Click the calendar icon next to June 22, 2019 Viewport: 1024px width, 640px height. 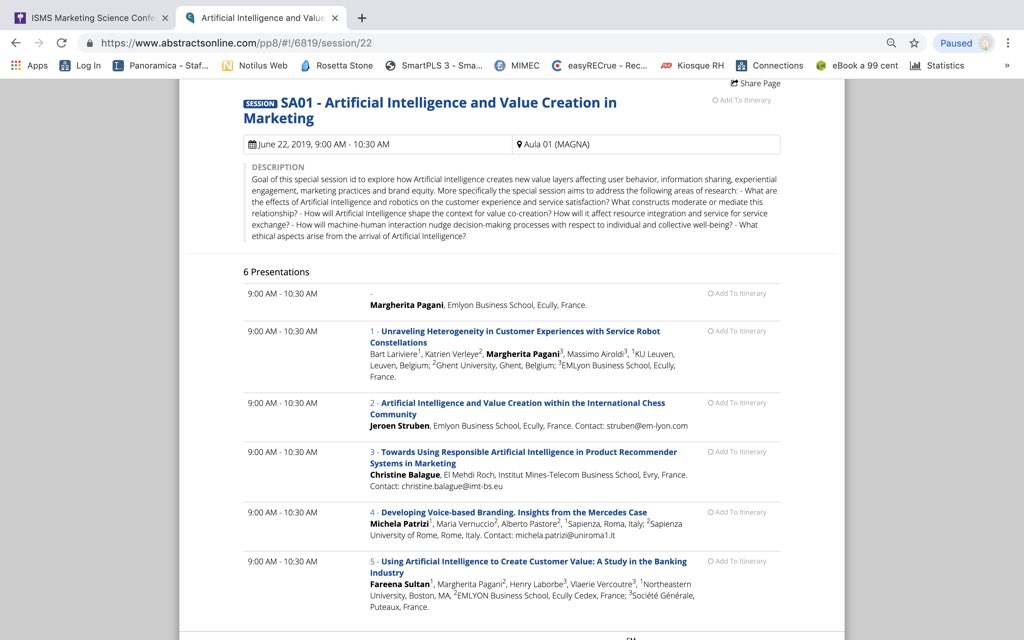[x=252, y=144]
